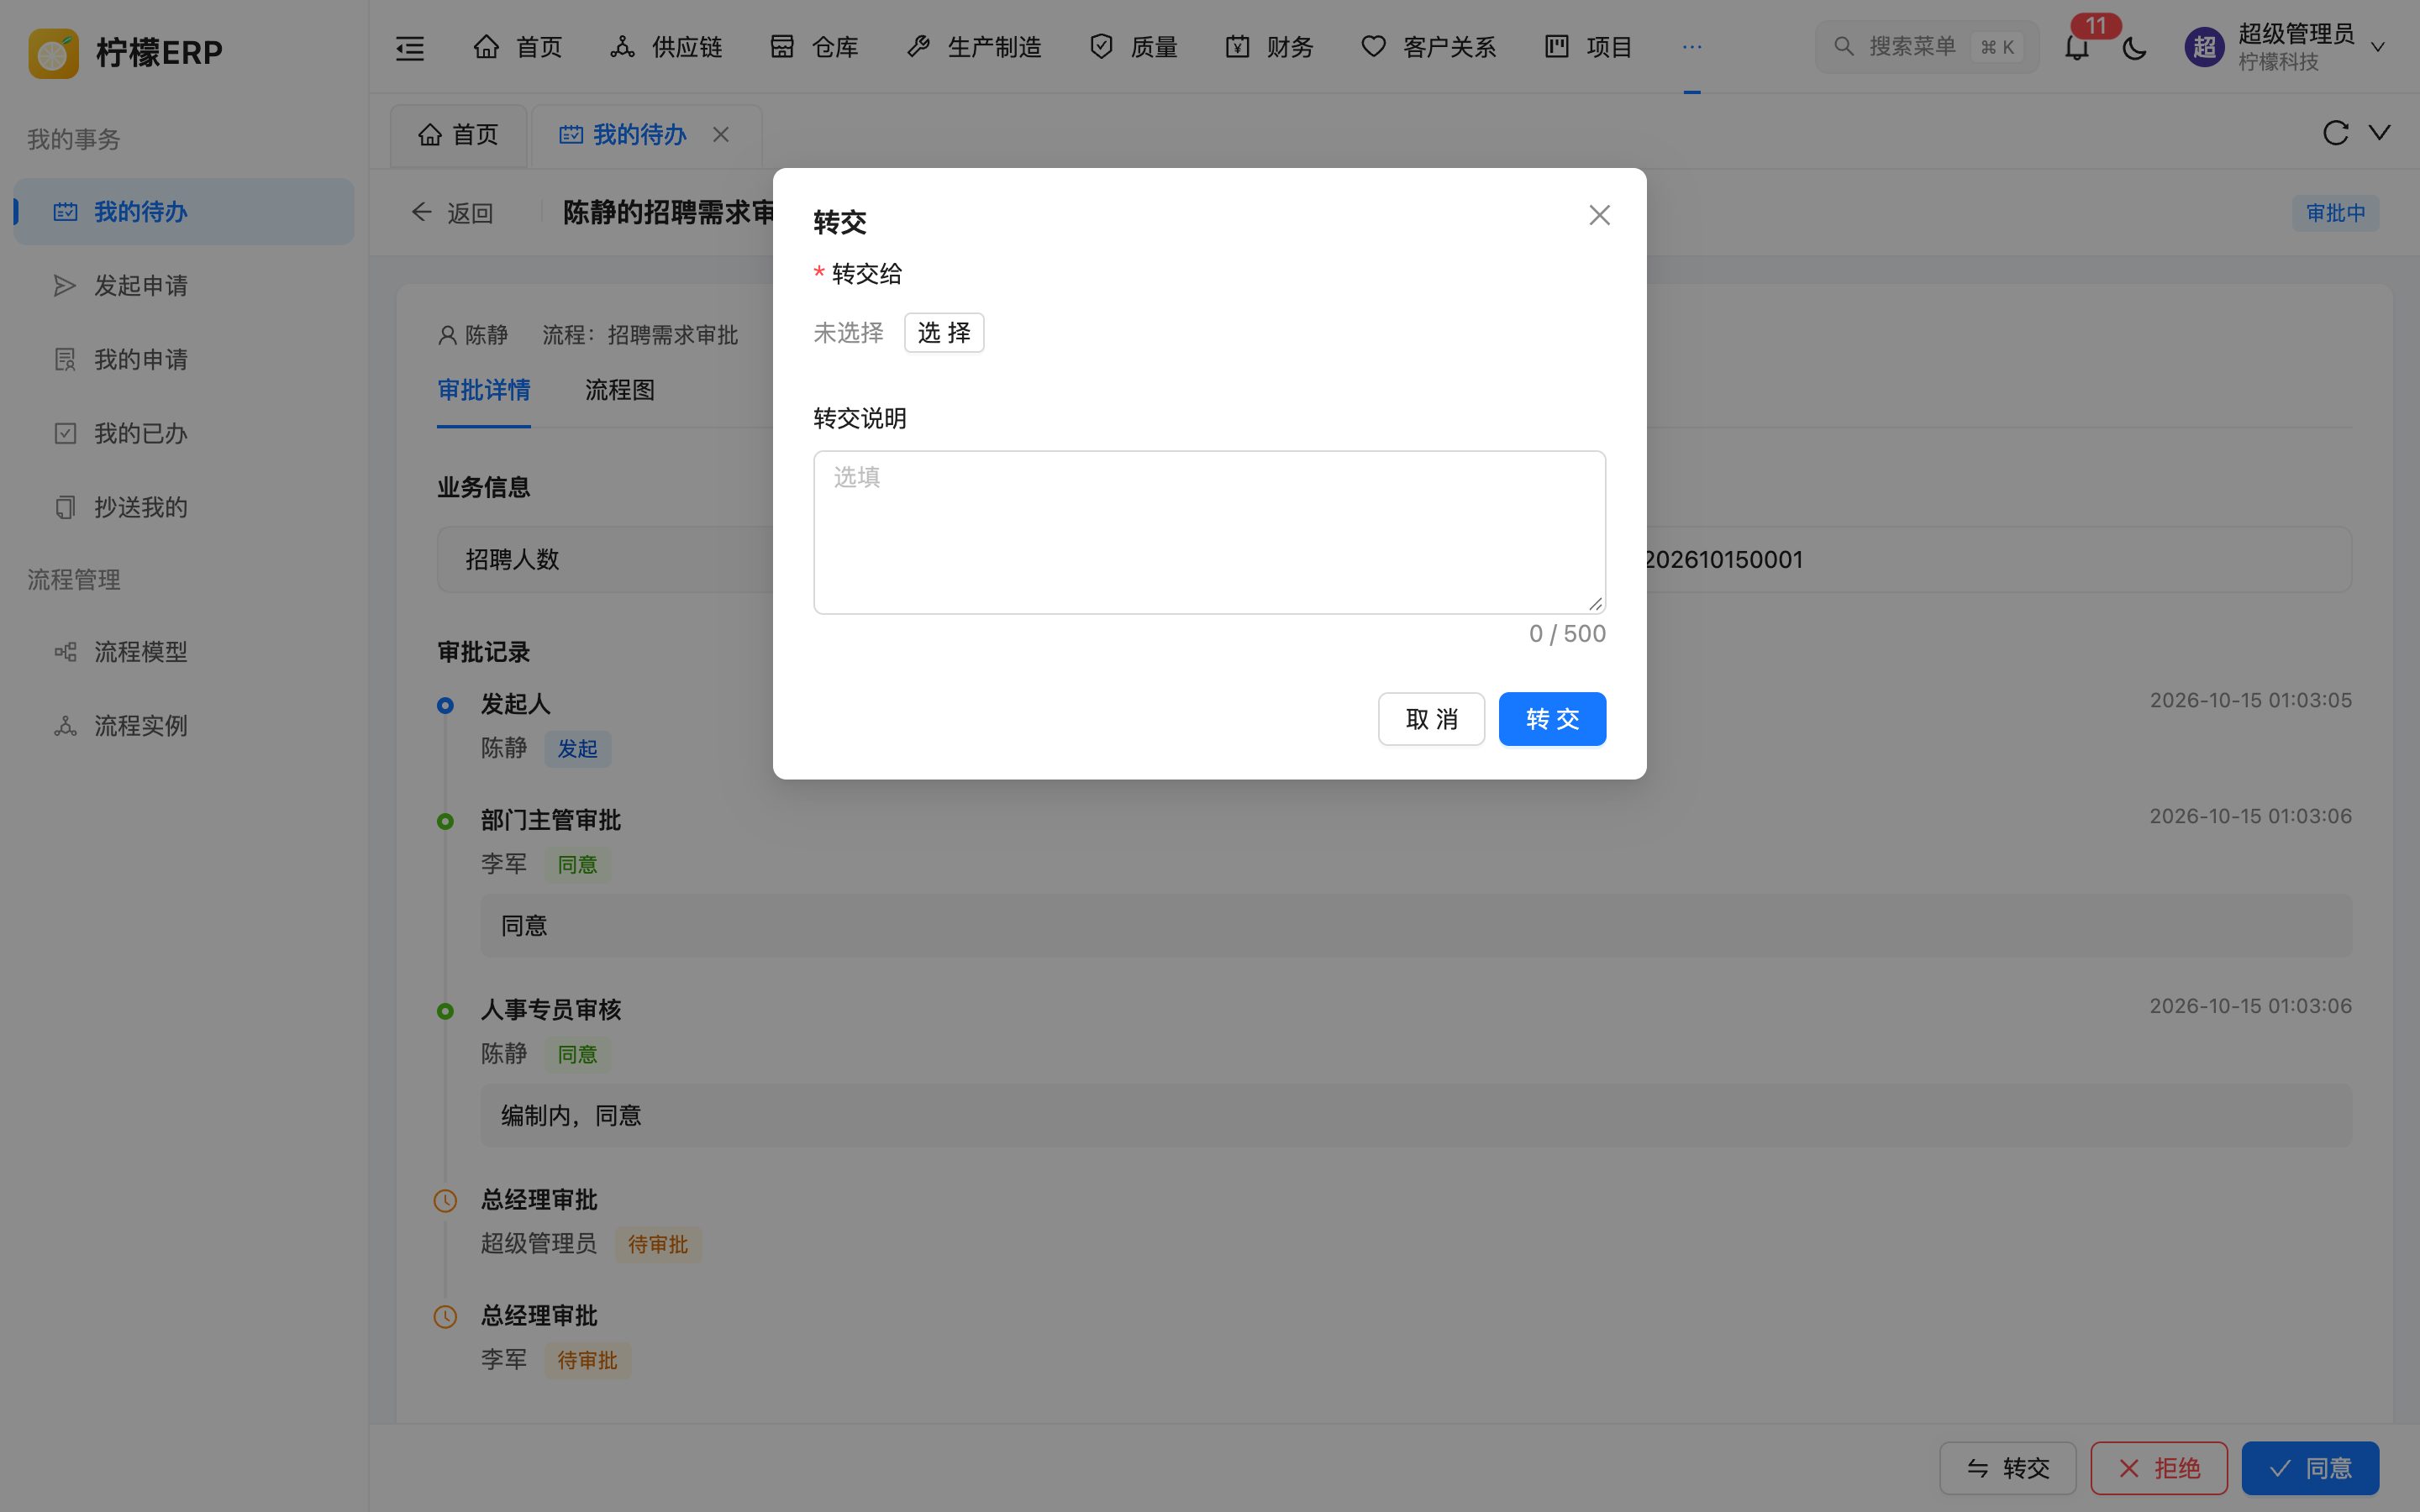This screenshot has height=1512, width=2420.
Task: Open 我的已办 in the sidebar
Action: pyautogui.click(x=184, y=434)
